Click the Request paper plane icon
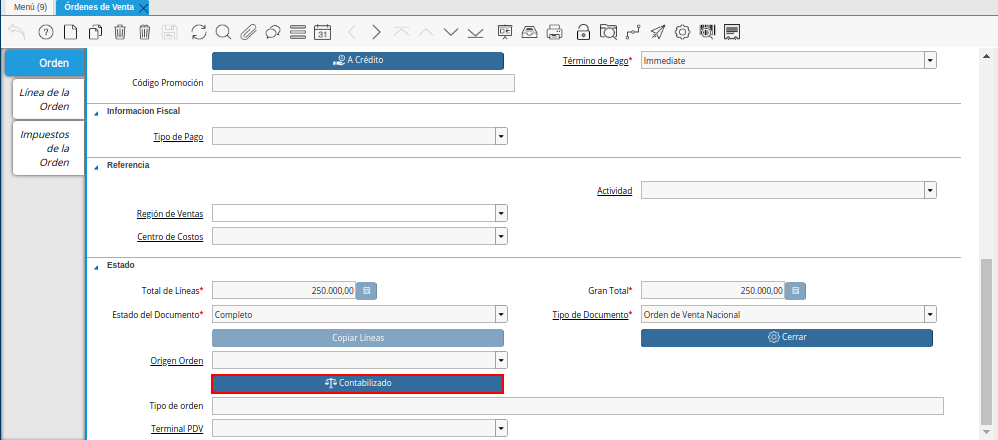The image size is (998, 440). [658, 32]
